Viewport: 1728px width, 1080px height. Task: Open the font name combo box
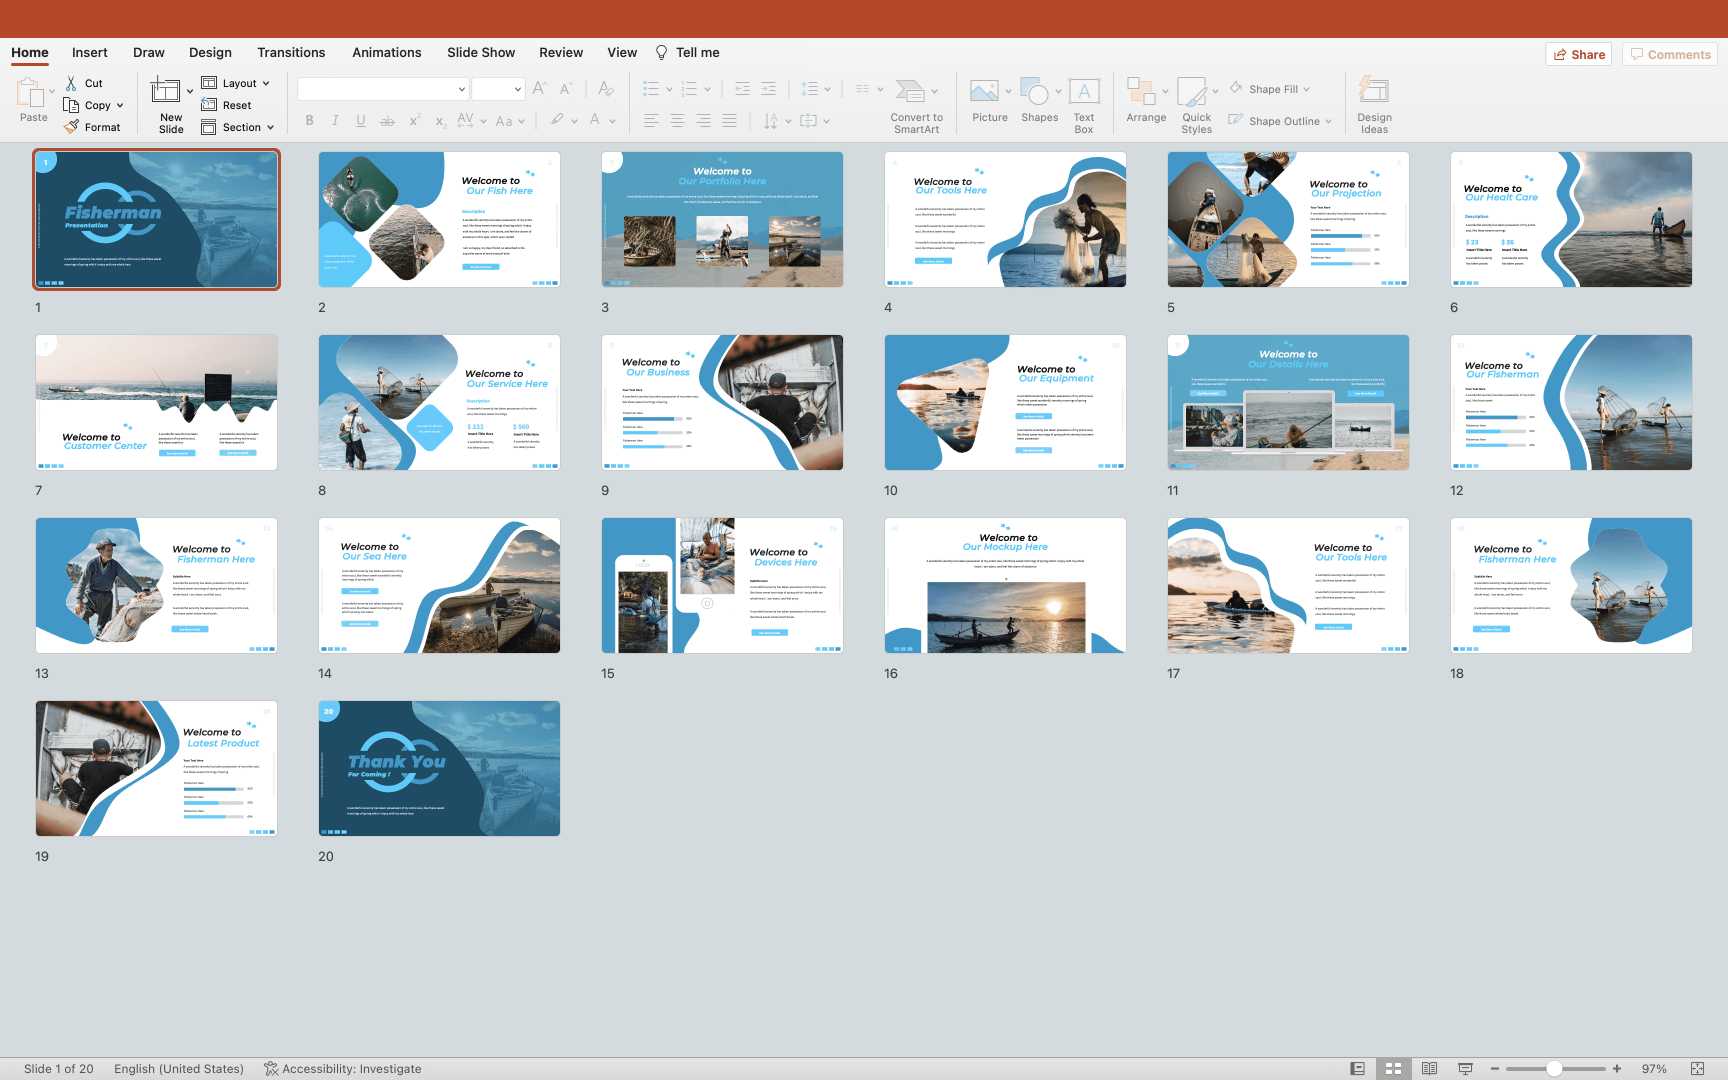pos(383,89)
